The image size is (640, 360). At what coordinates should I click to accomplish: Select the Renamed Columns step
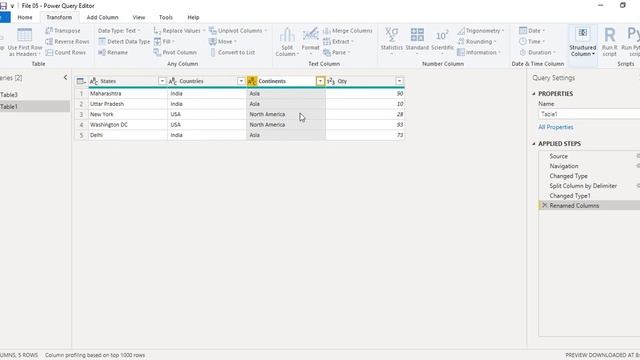tap(589, 205)
